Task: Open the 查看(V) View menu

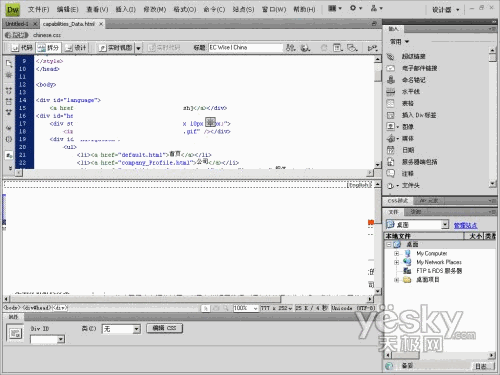Action: (x=97, y=9)
